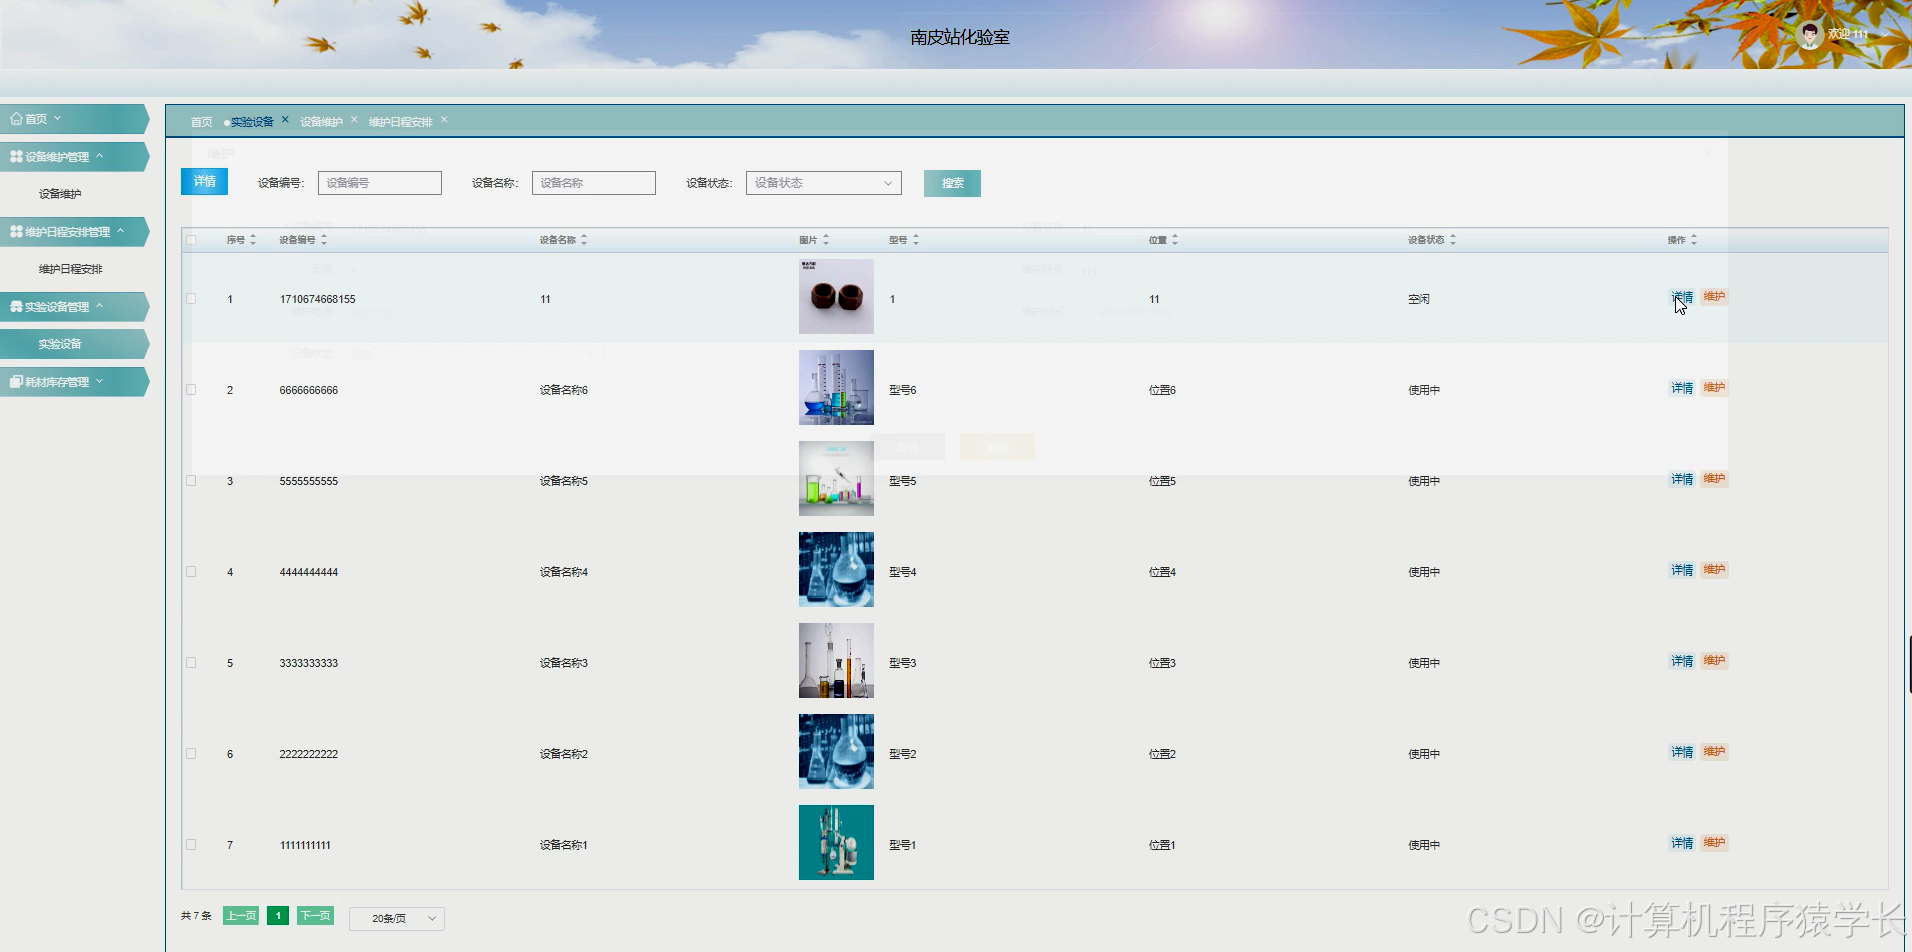Screen dimensions: 1912x952
Task: Tick the checkbox for row 1711674668155
Action: pyautogui.click(x=191, y=298)
